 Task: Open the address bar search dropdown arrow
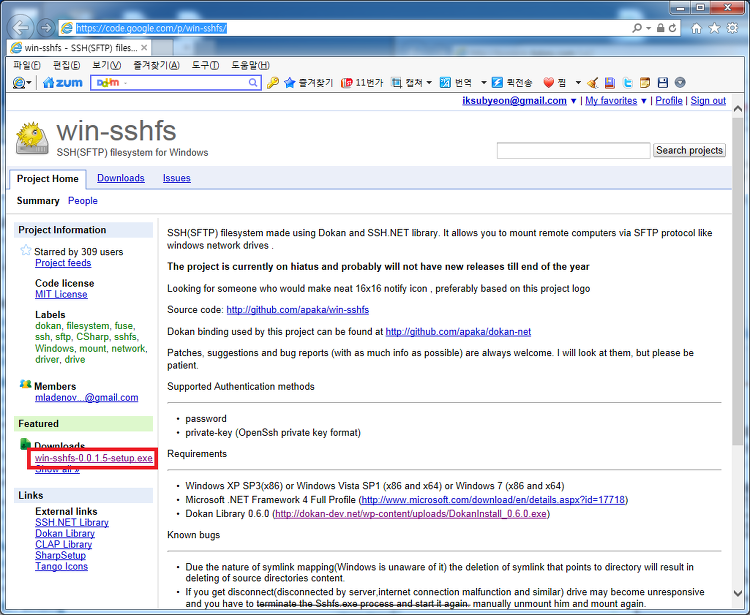tap(649, 28)
